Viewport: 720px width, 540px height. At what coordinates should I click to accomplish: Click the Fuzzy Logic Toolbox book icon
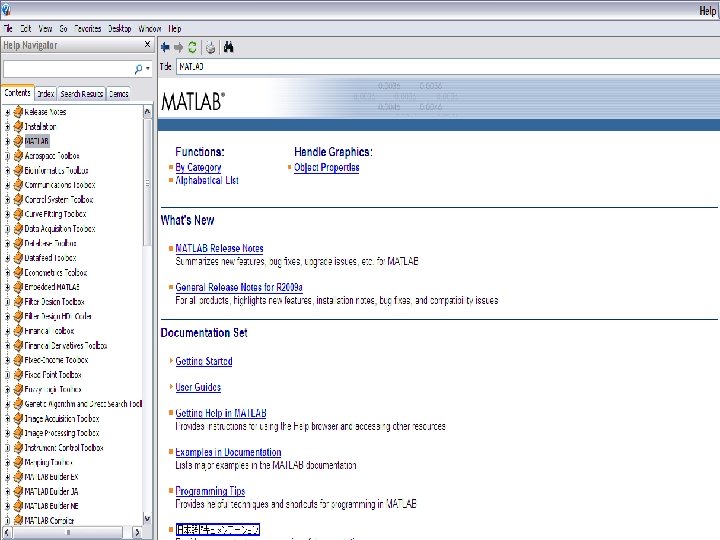18,389
